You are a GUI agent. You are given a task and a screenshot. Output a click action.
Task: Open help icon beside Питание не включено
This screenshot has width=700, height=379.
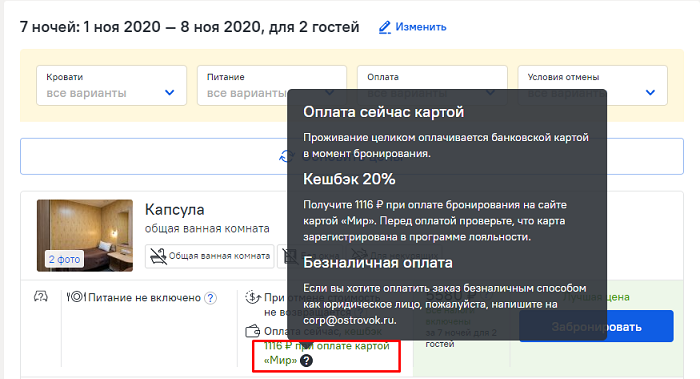(210, 298)
